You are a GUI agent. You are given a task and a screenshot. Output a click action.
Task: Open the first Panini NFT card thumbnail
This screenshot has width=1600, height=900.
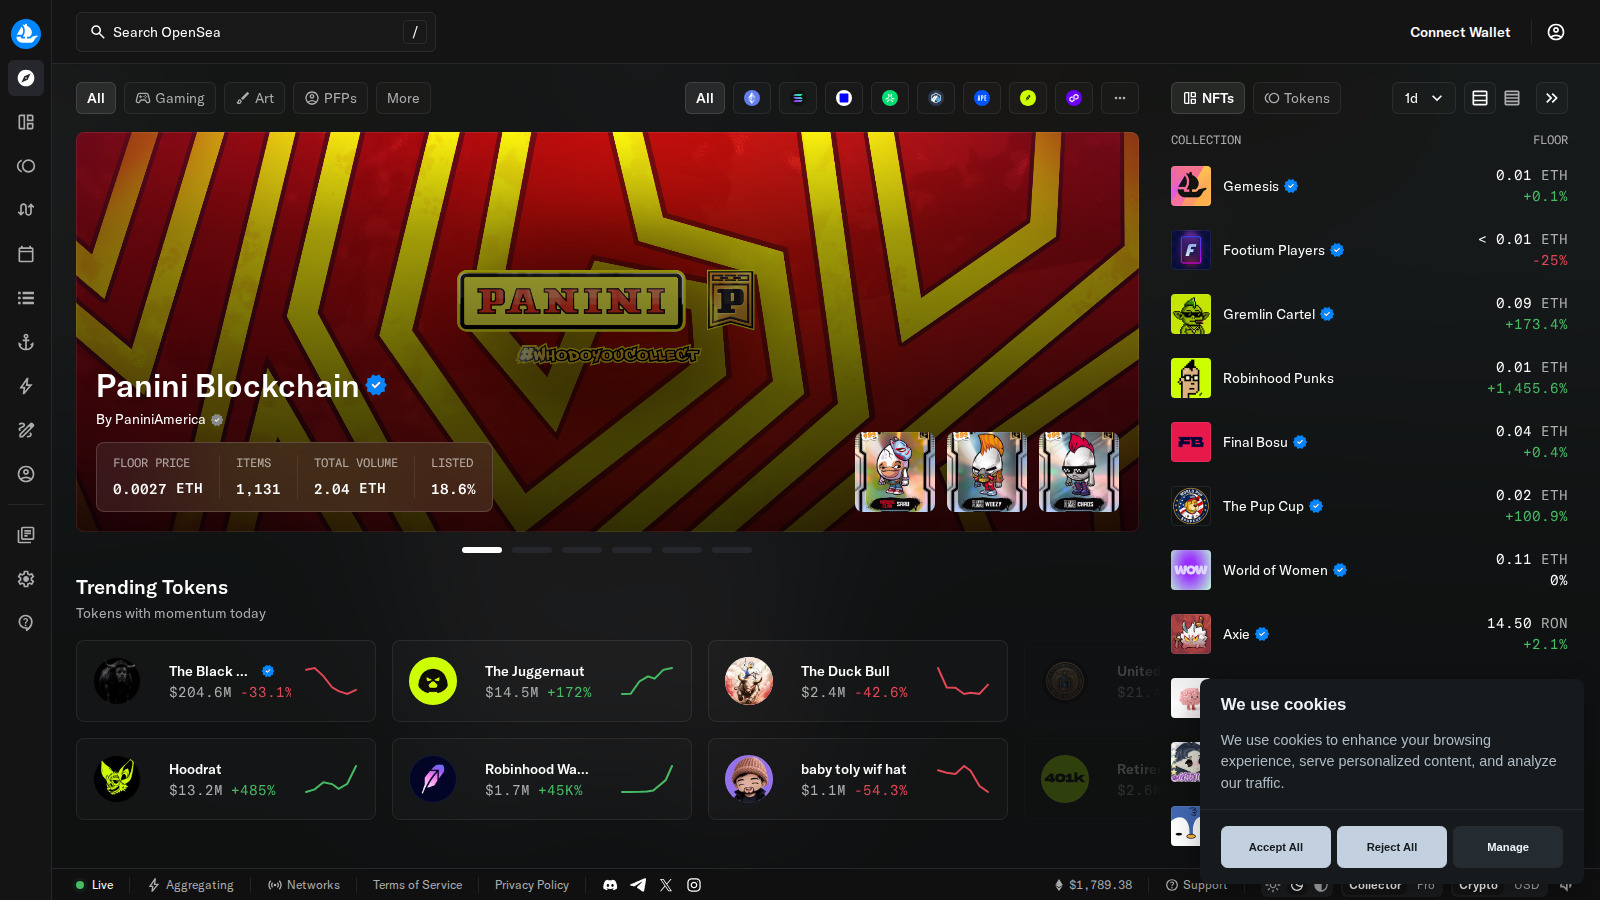click(895, 472)
